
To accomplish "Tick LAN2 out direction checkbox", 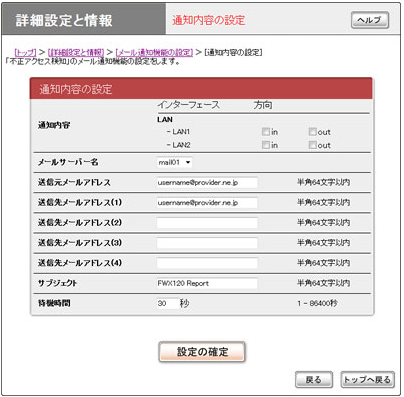I will [x=312, y=145].
